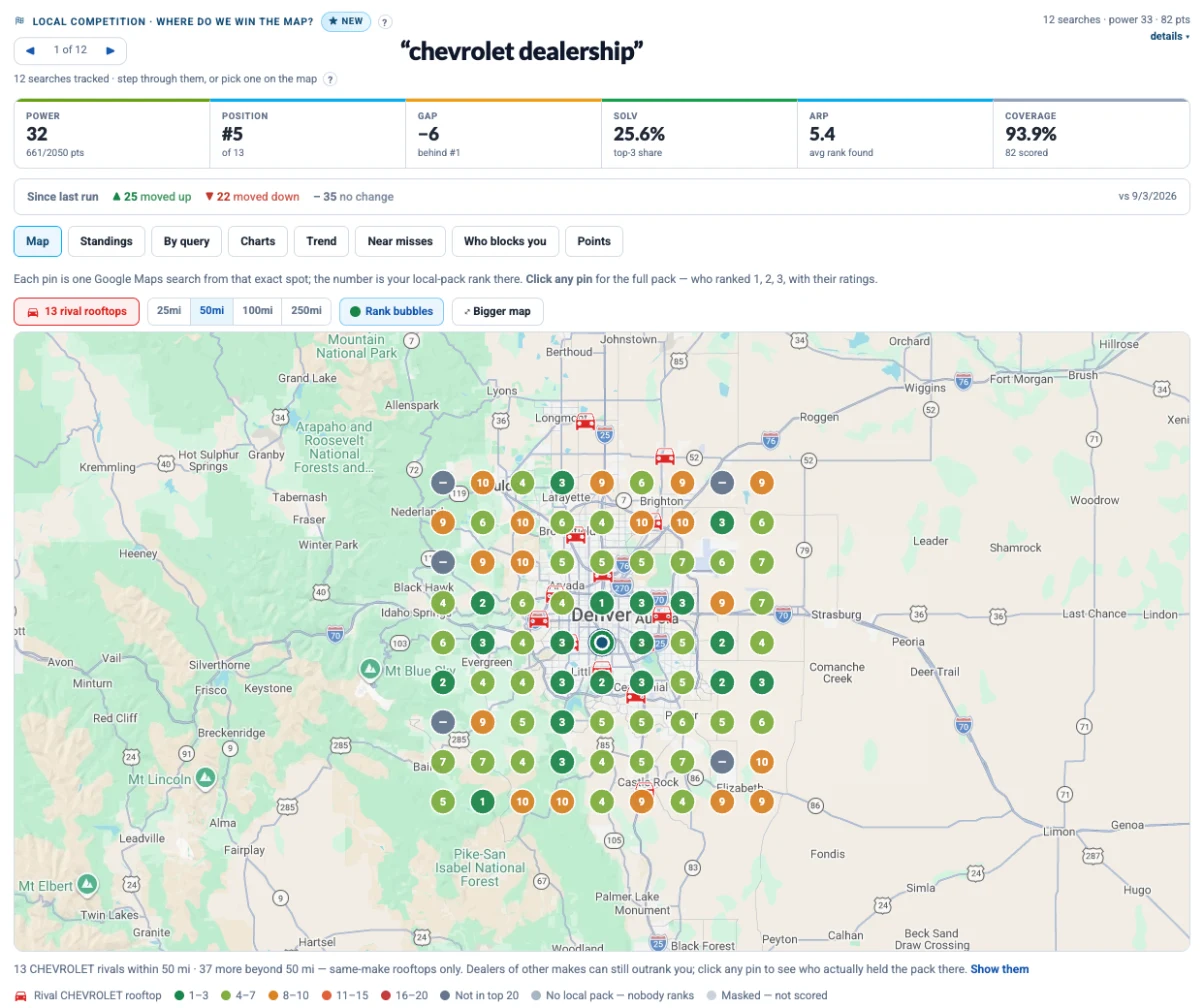Screen dimensions: 1204x1008
Task: Click the rival car icon near Longmont
Action: (x=586, y=422)
